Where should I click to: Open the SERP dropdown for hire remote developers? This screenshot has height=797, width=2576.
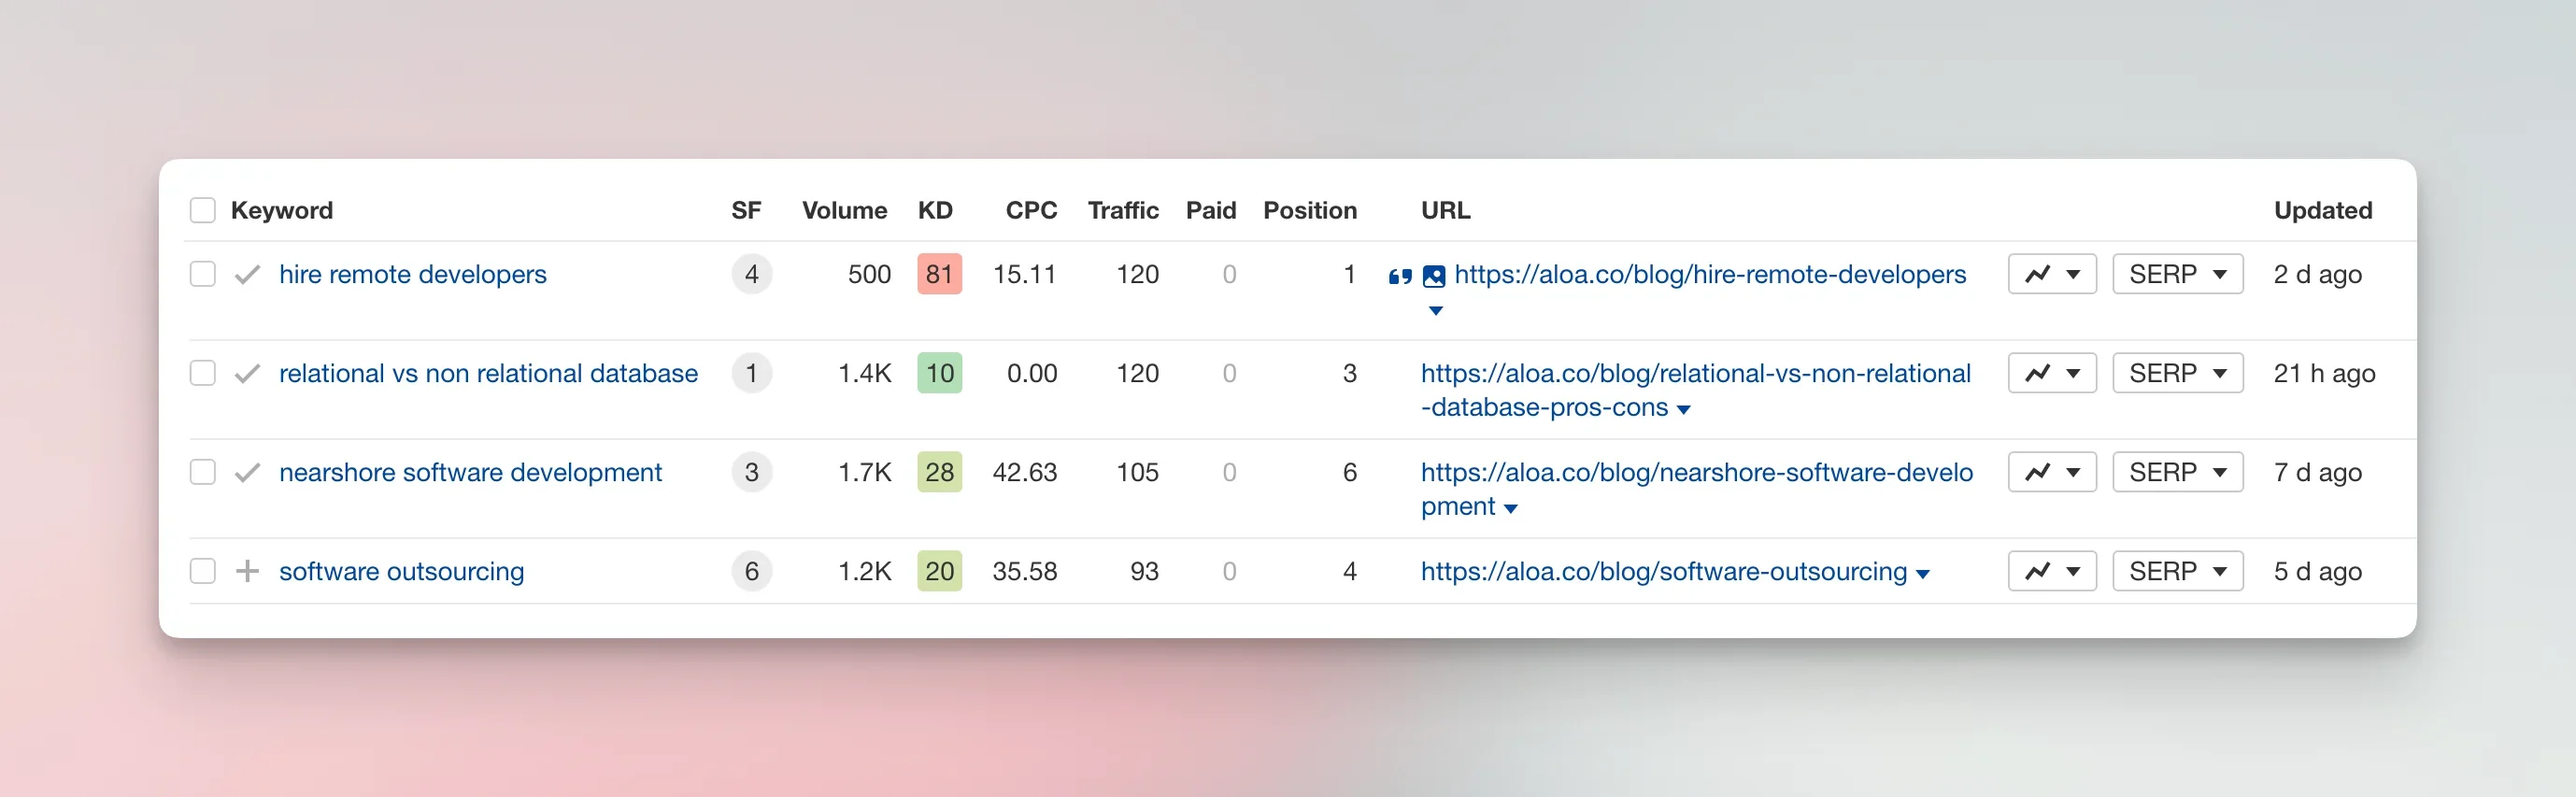tap(2177, 274)
